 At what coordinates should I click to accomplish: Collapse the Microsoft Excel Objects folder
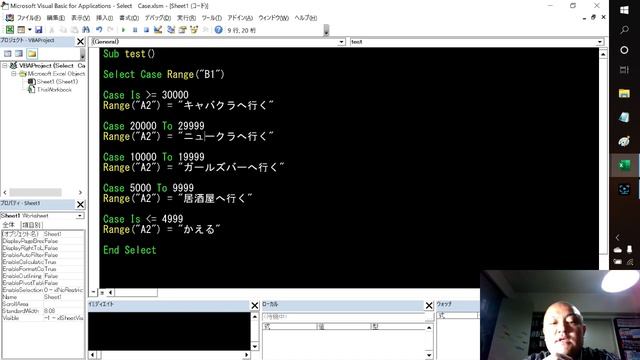point(13,73)
